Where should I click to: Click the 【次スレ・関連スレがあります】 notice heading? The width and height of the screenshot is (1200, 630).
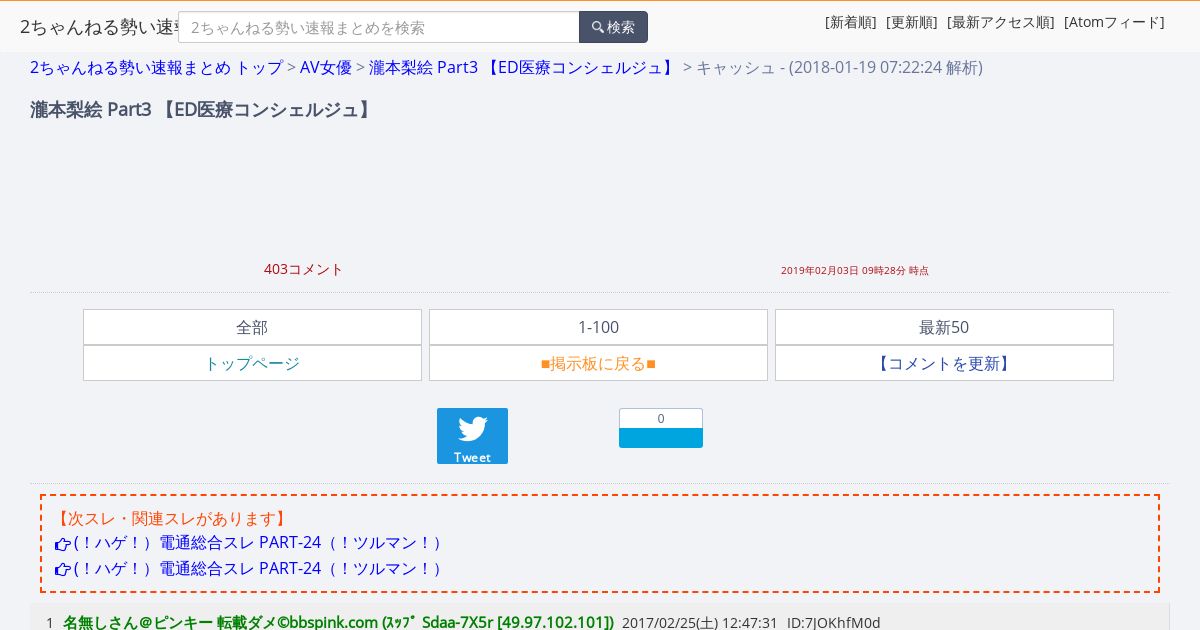click(171, 518)
